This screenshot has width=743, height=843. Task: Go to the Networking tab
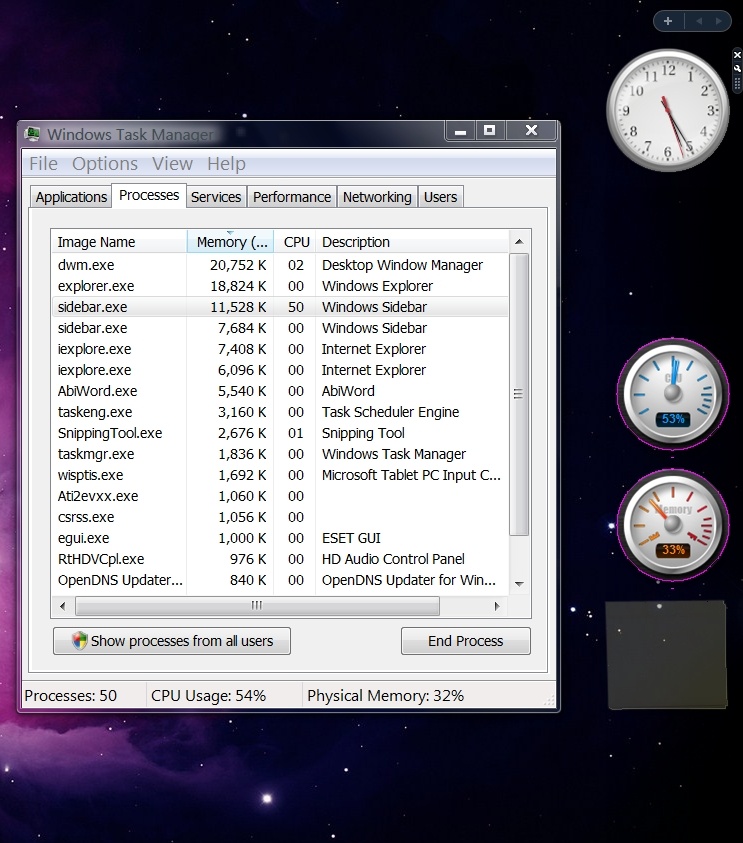click(377, 197)
